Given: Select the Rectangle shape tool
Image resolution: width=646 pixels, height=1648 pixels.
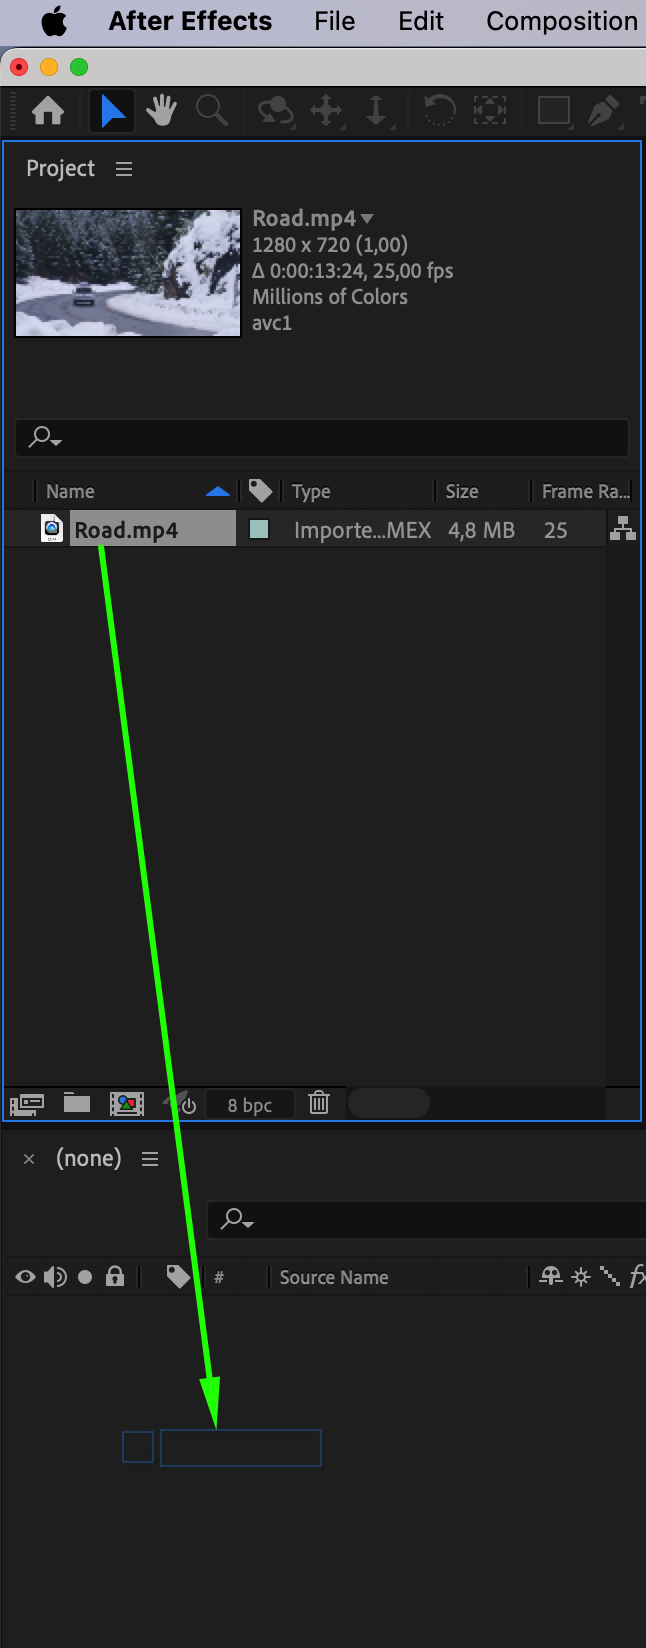Looking at the screenshot, I should (x=553, y=110).
